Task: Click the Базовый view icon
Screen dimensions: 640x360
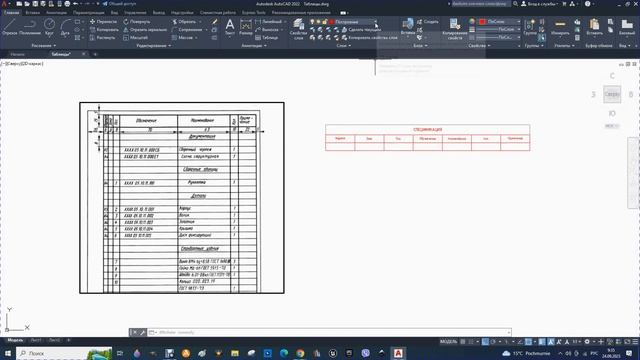Action: coord(627,27)
